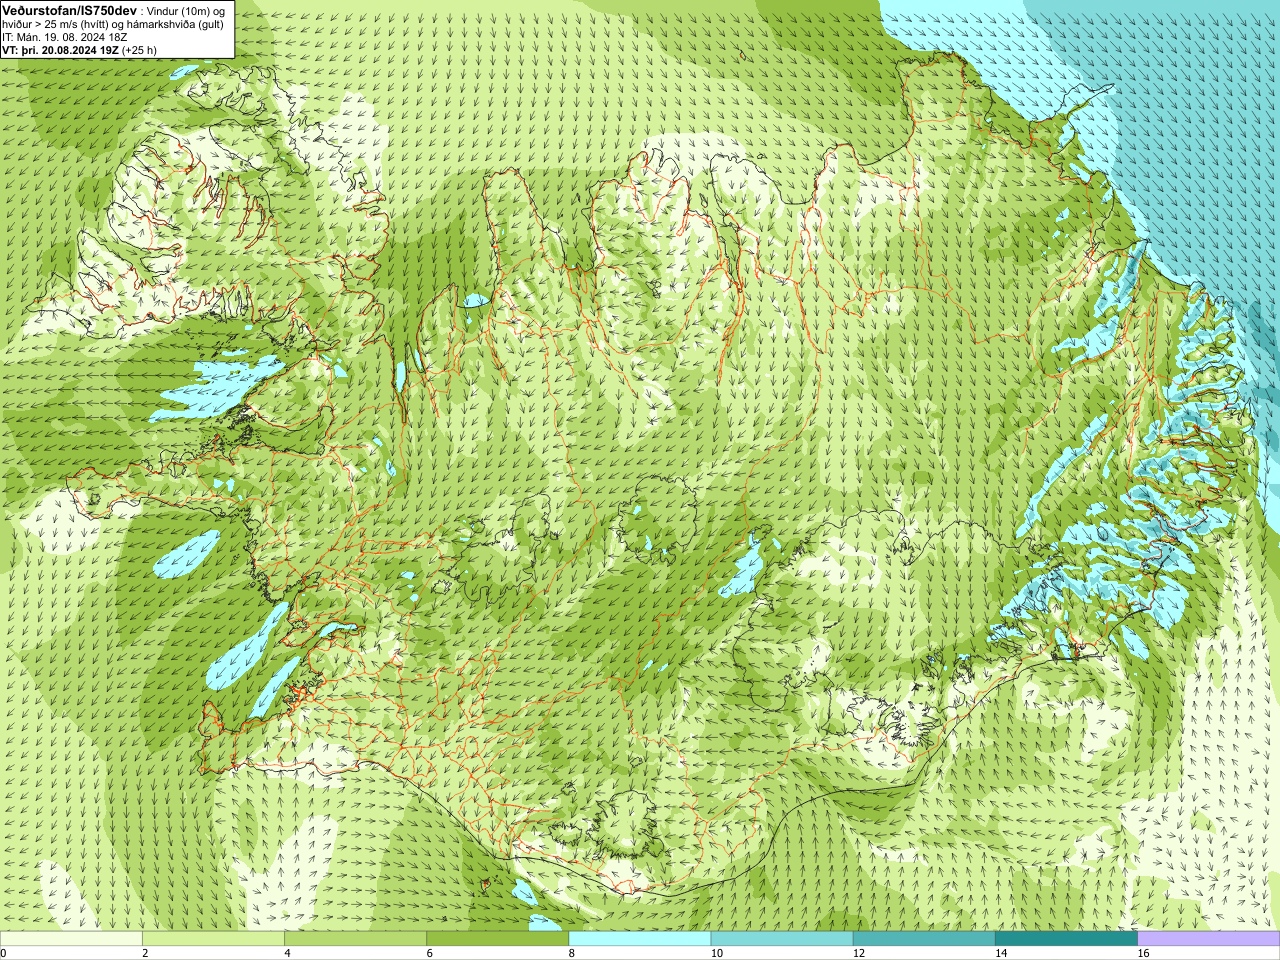This screenshot has height=960, width=1280.
Task: Click the pale 0–2 color bar segment
Action: pos(71,939)
